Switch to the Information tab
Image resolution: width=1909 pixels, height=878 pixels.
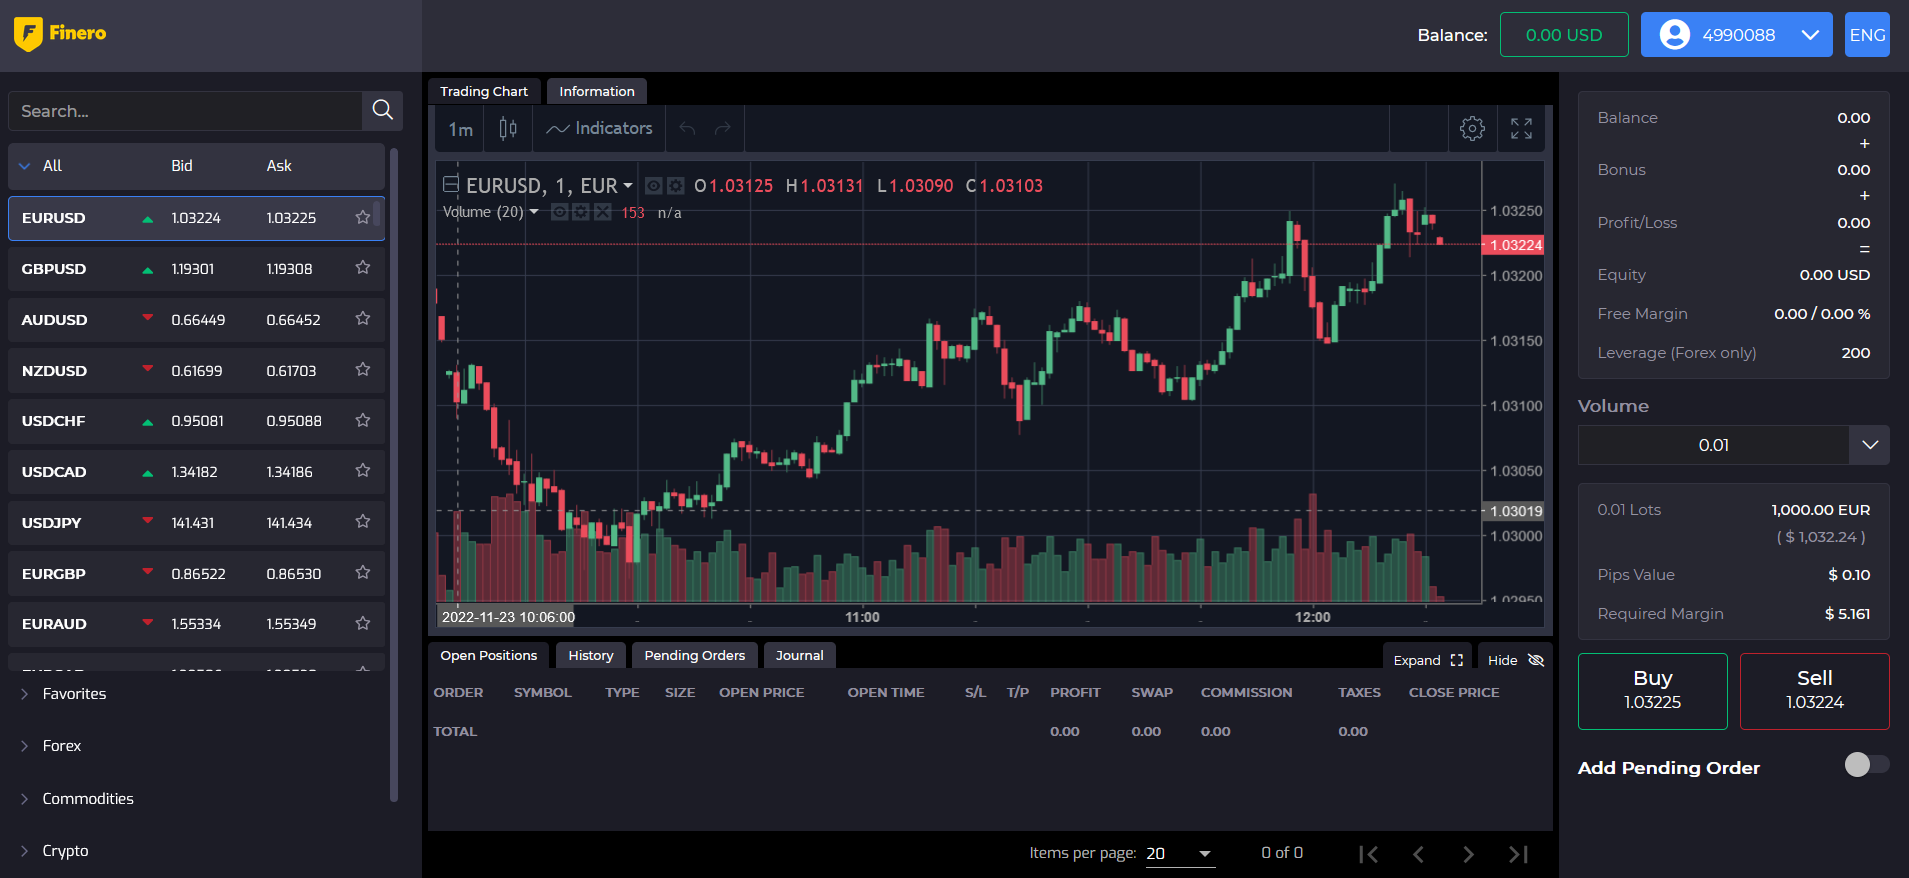click(597, 91)
